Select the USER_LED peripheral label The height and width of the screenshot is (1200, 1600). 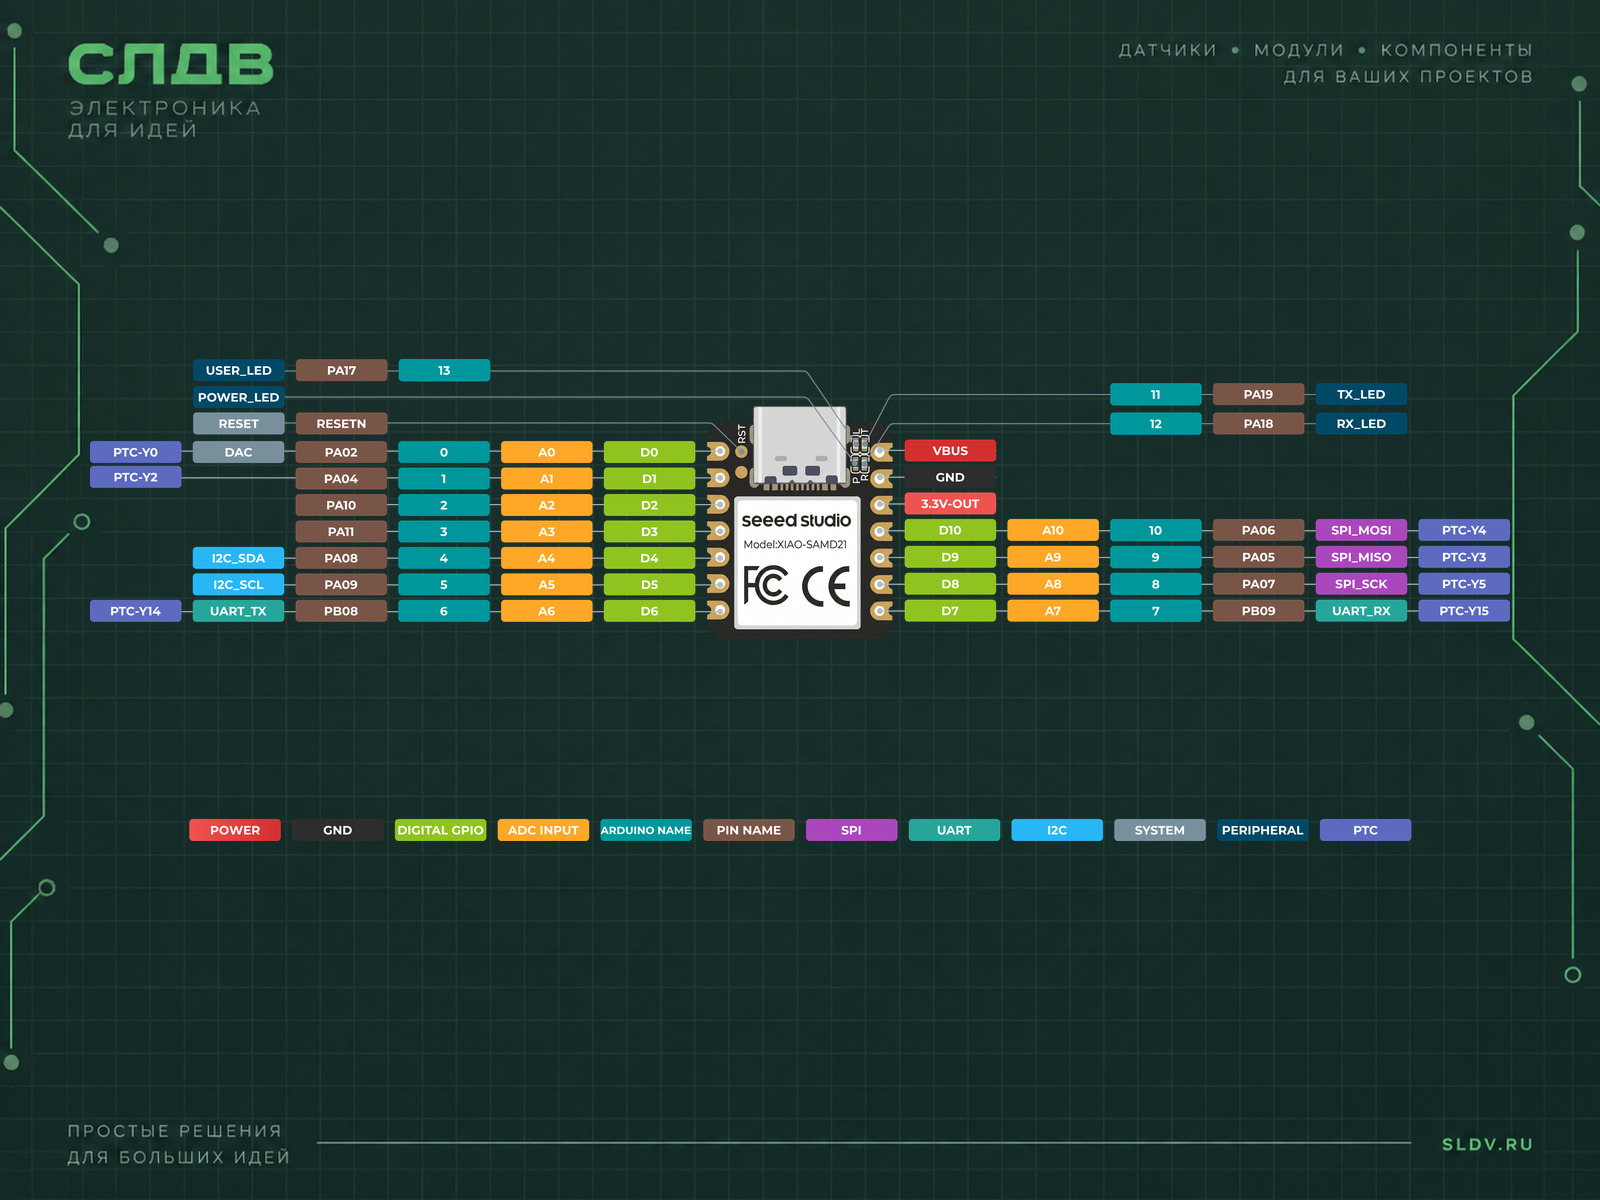pyautogui.click(x=238, y=370)
